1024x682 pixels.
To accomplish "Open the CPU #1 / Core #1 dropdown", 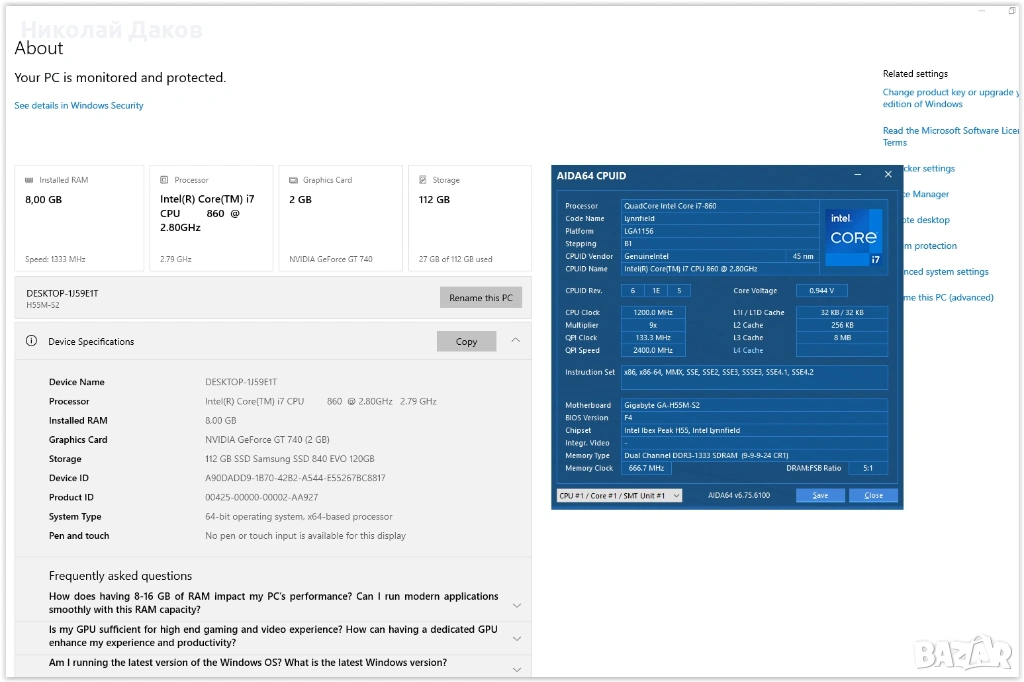I will click(619, 496).
